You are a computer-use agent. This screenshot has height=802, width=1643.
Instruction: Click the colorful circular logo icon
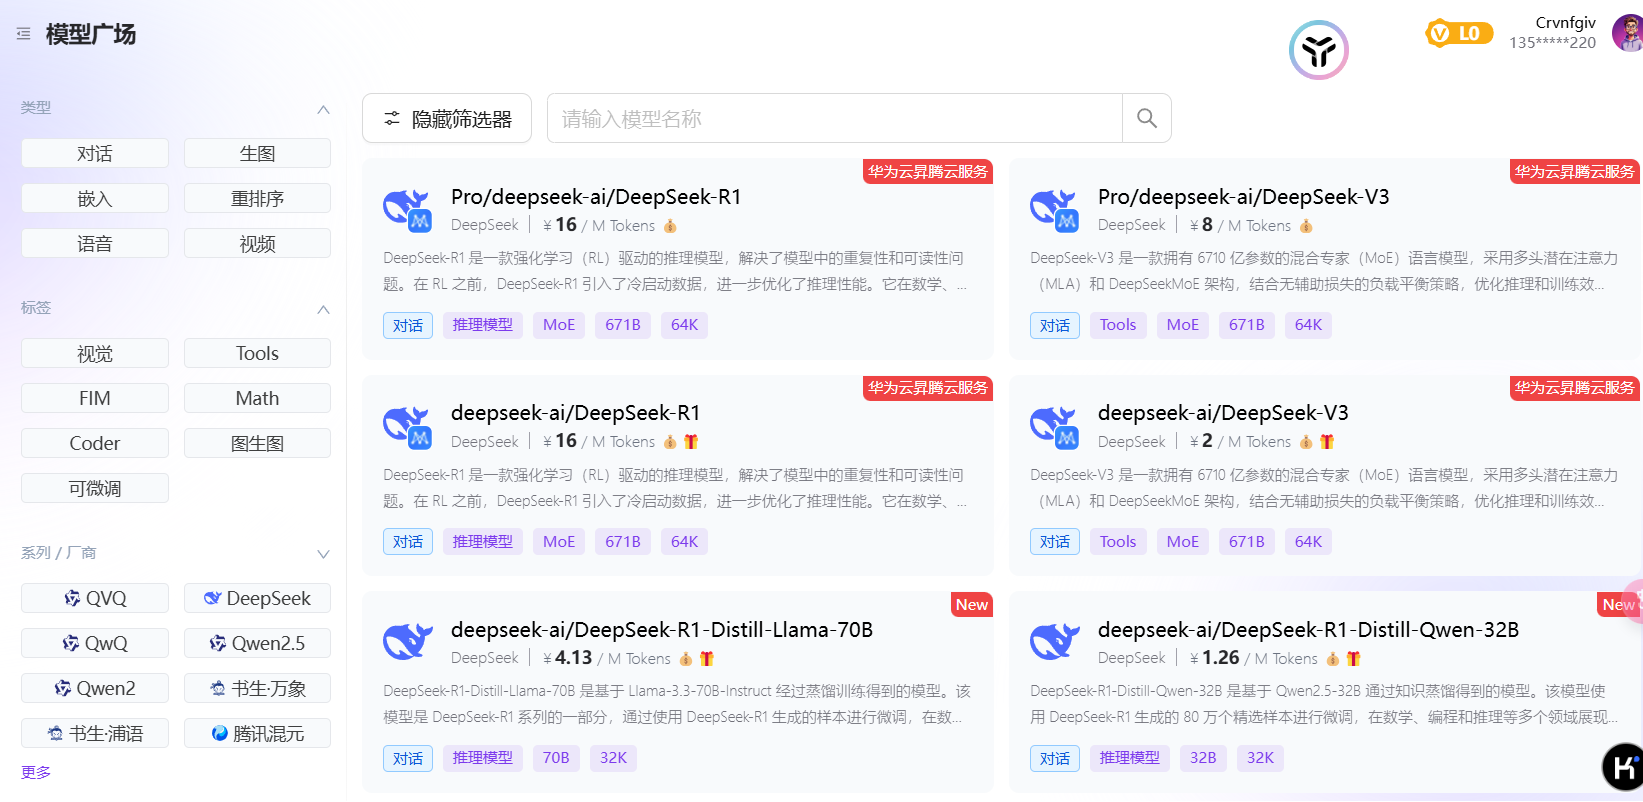click(x=1318, y=50)
